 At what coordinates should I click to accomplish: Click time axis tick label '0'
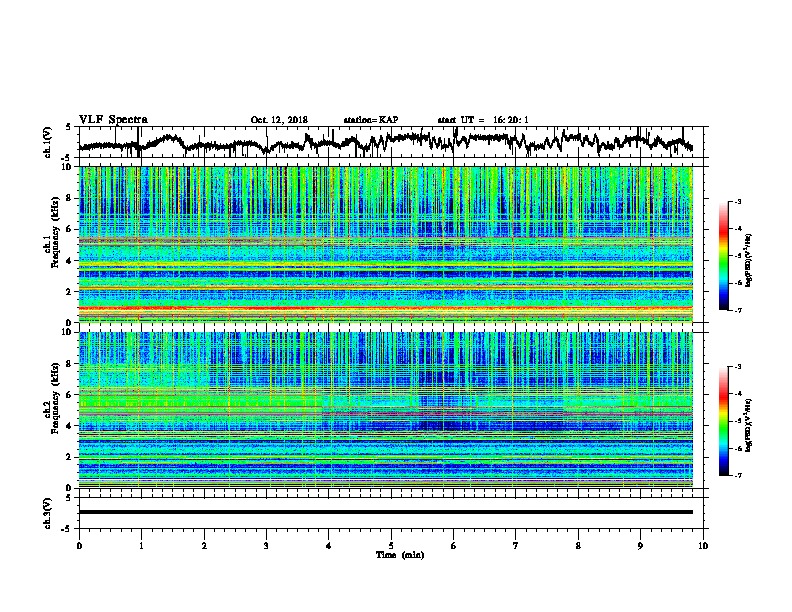pyautogui.click(x=79, y=545)
